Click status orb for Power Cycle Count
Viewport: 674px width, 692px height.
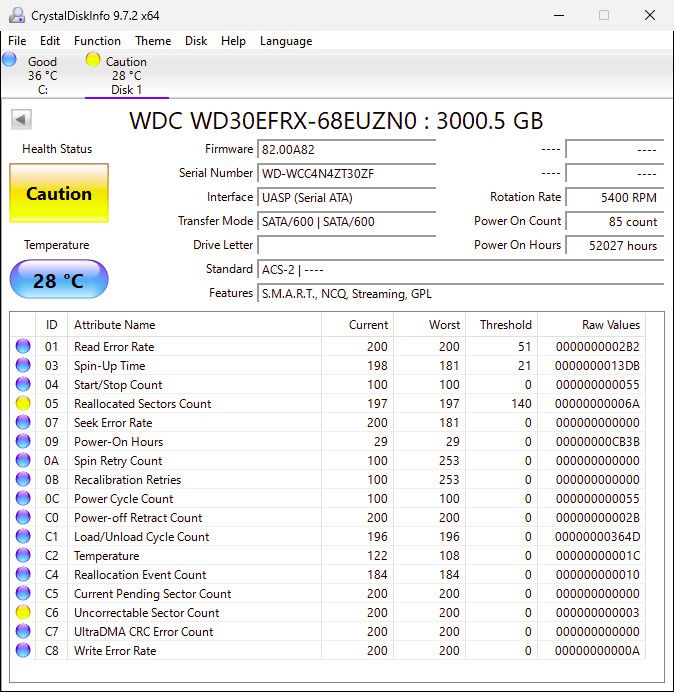23,498
